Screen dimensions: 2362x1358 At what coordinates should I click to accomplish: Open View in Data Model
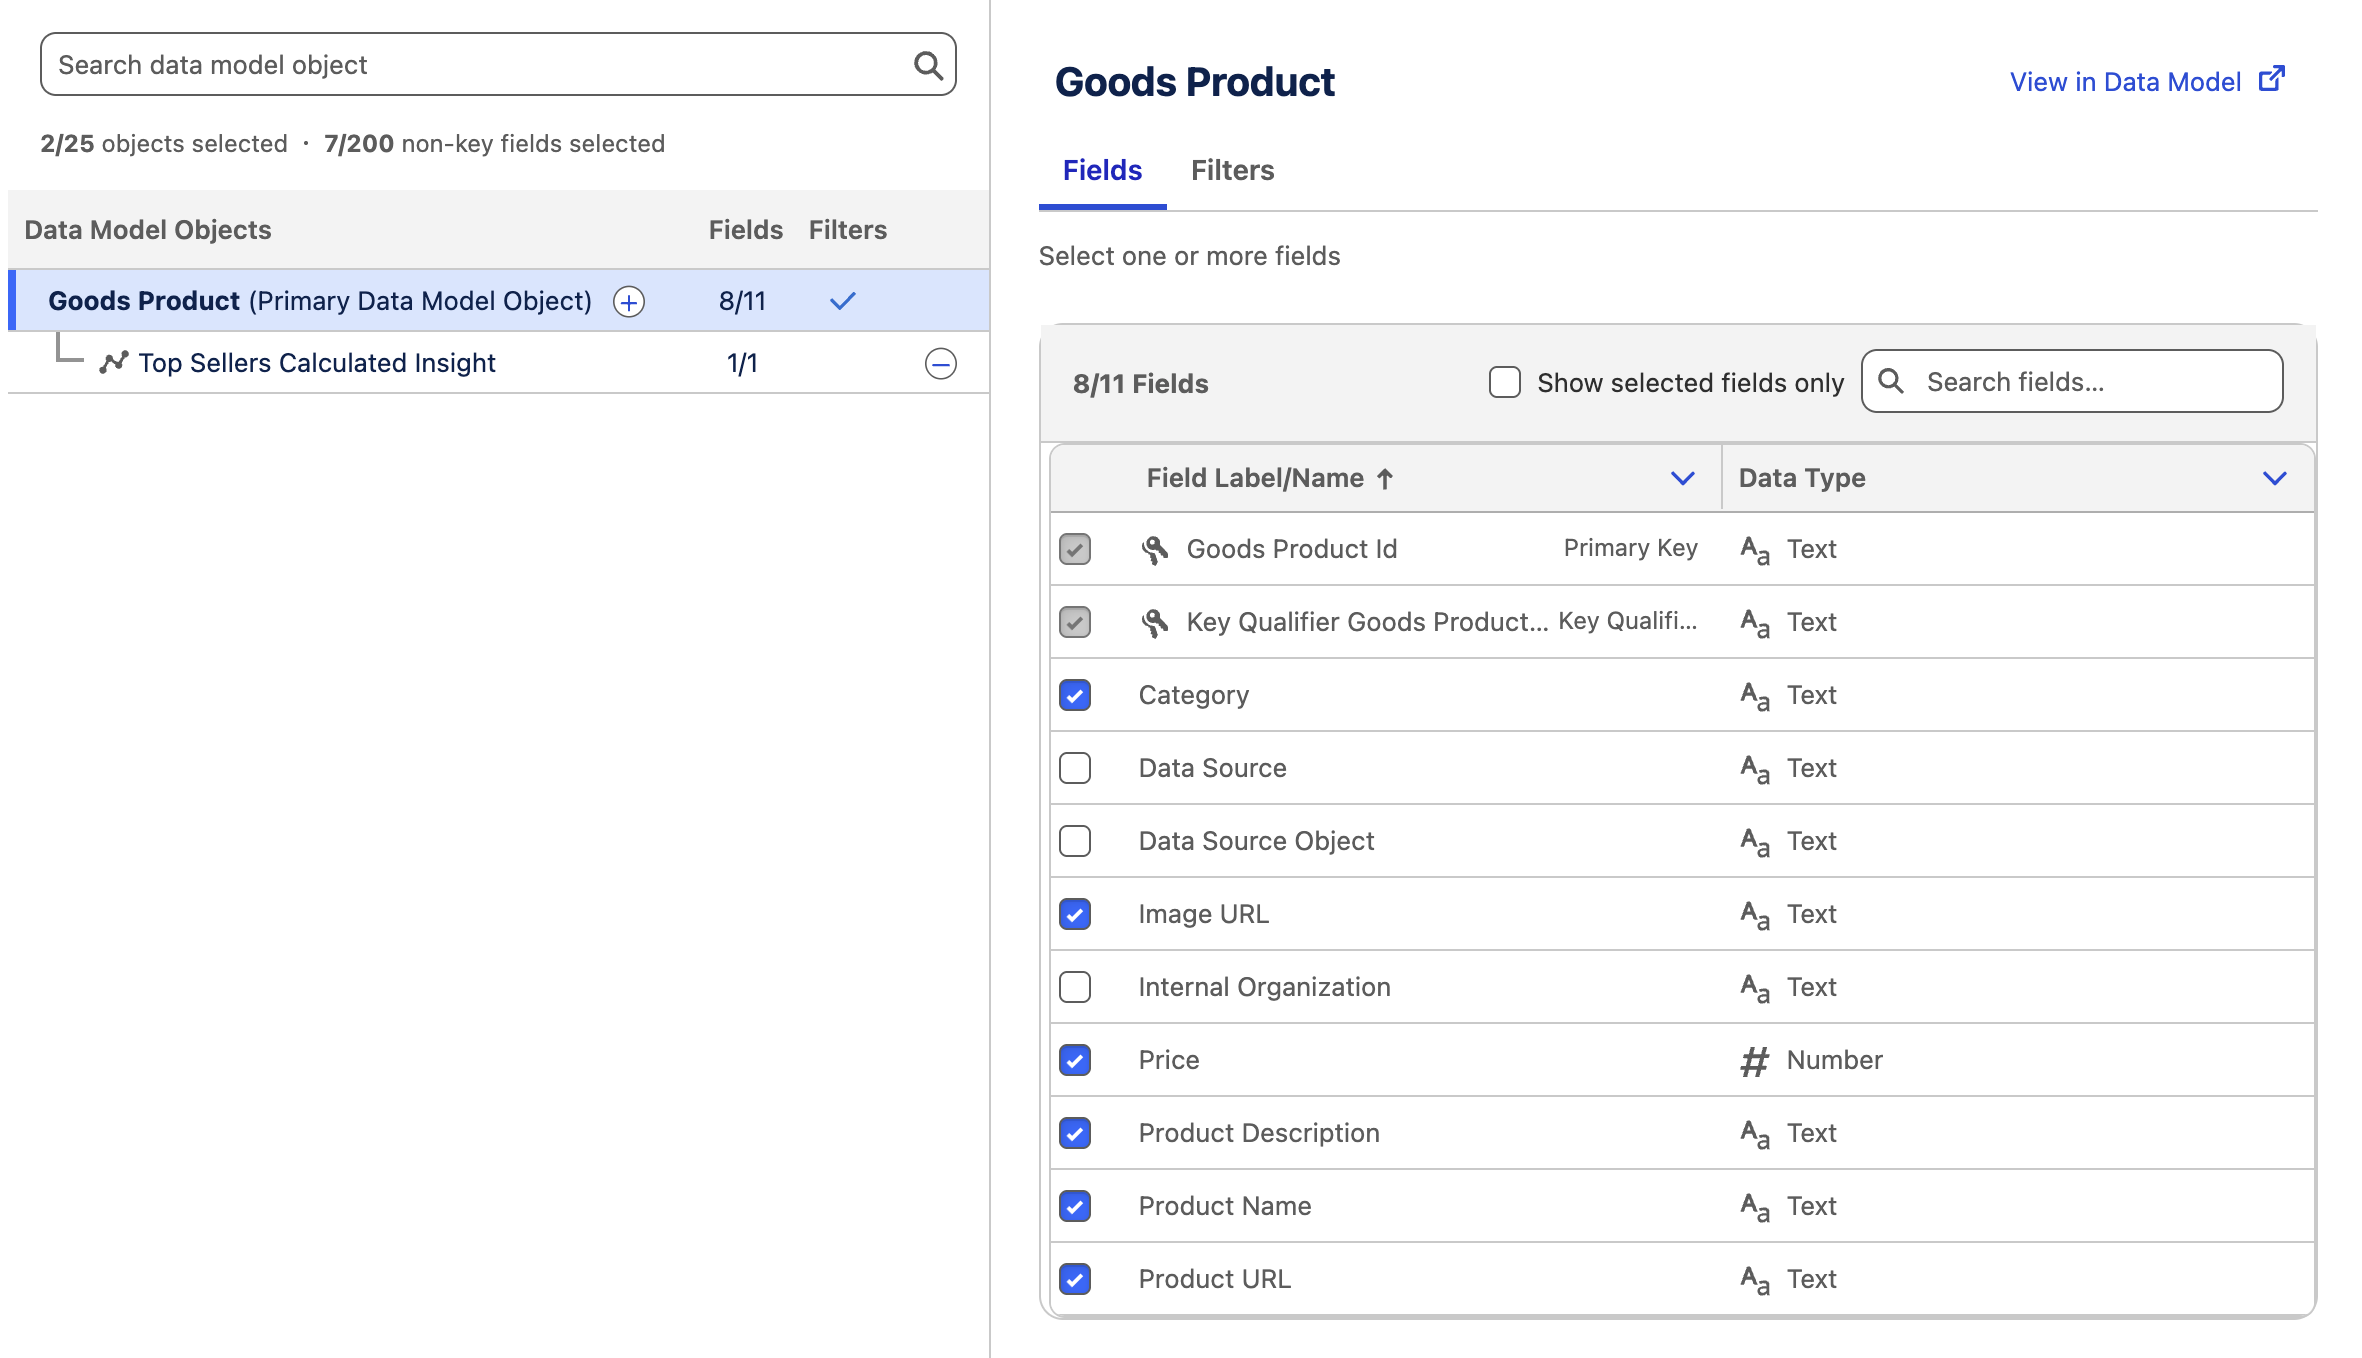tap(2126, 81)
